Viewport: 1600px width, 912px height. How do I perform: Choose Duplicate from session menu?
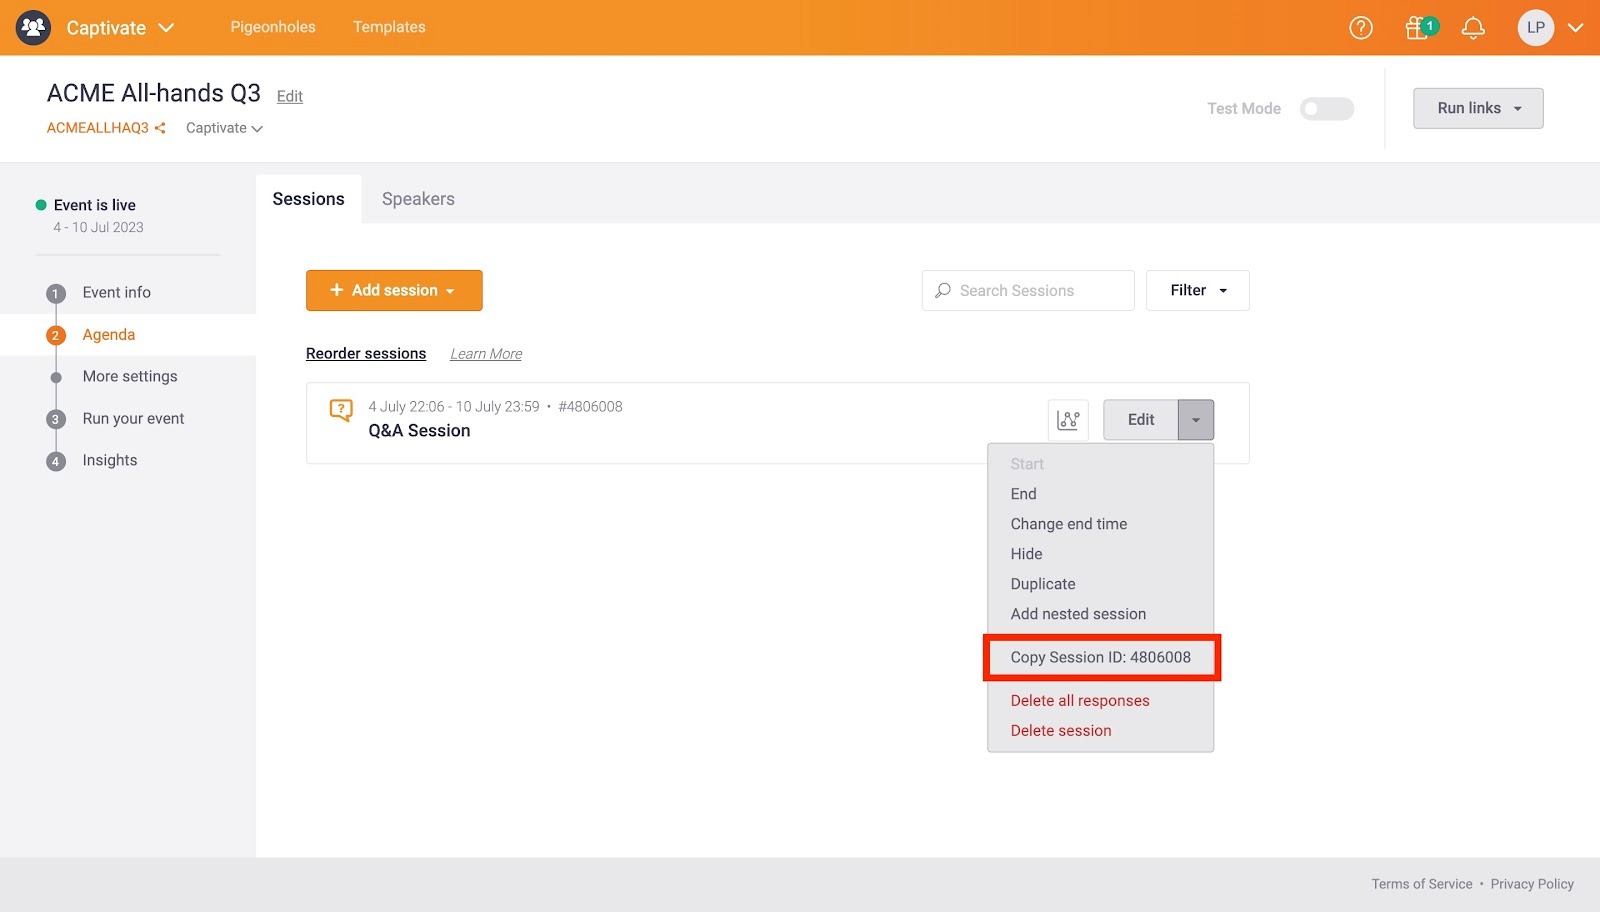1042,584
